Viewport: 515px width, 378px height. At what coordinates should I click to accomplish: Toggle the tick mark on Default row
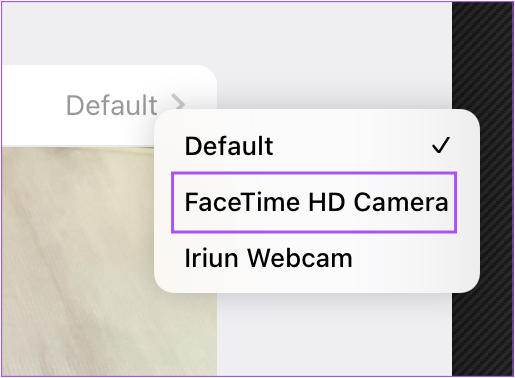point(441,145)
